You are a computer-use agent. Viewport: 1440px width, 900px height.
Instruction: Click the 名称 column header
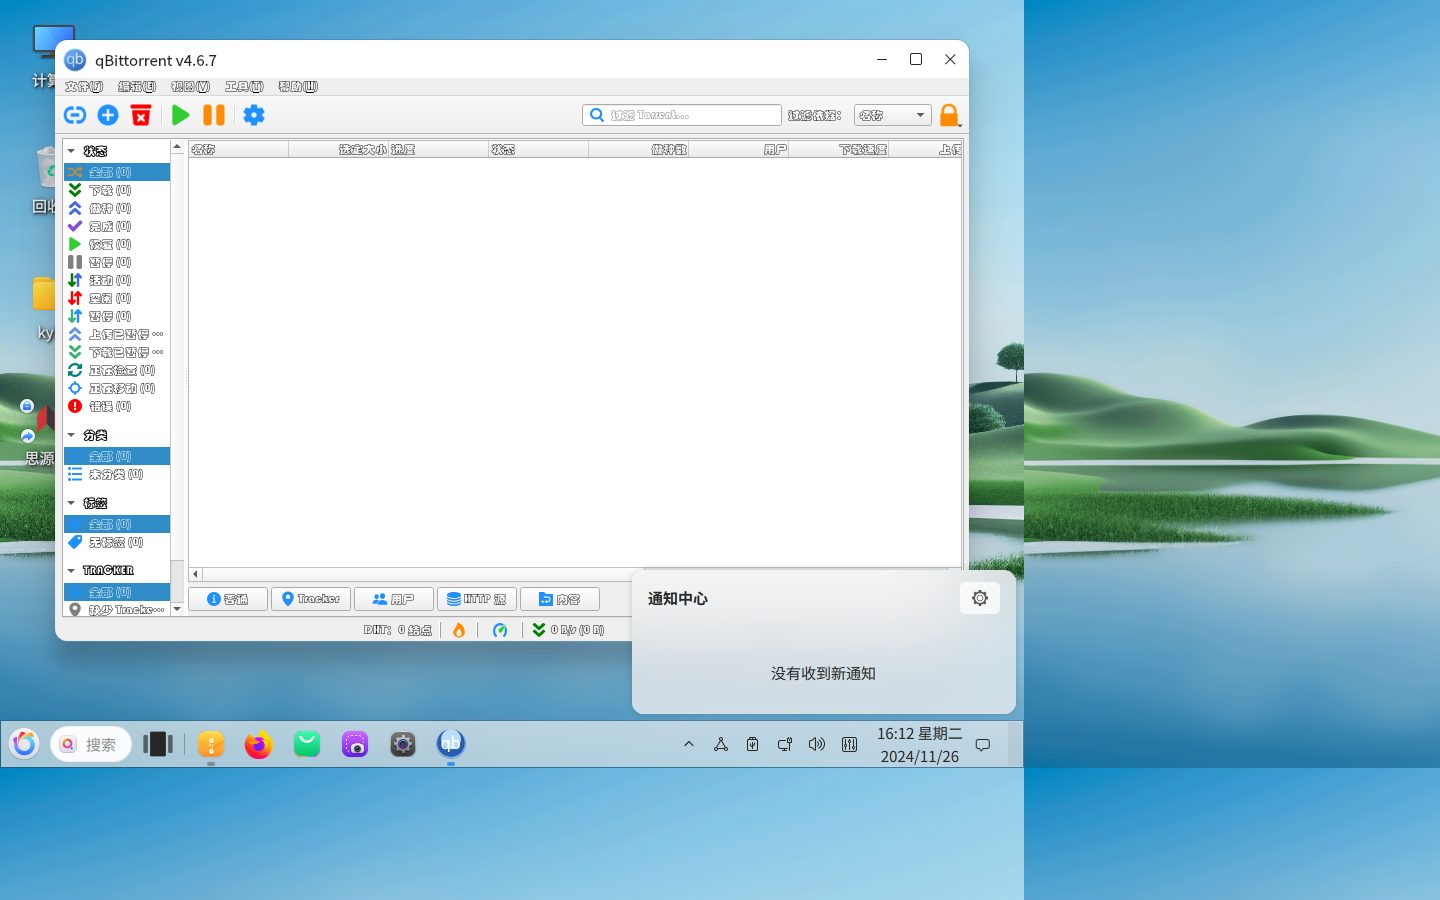click(238, 150)
